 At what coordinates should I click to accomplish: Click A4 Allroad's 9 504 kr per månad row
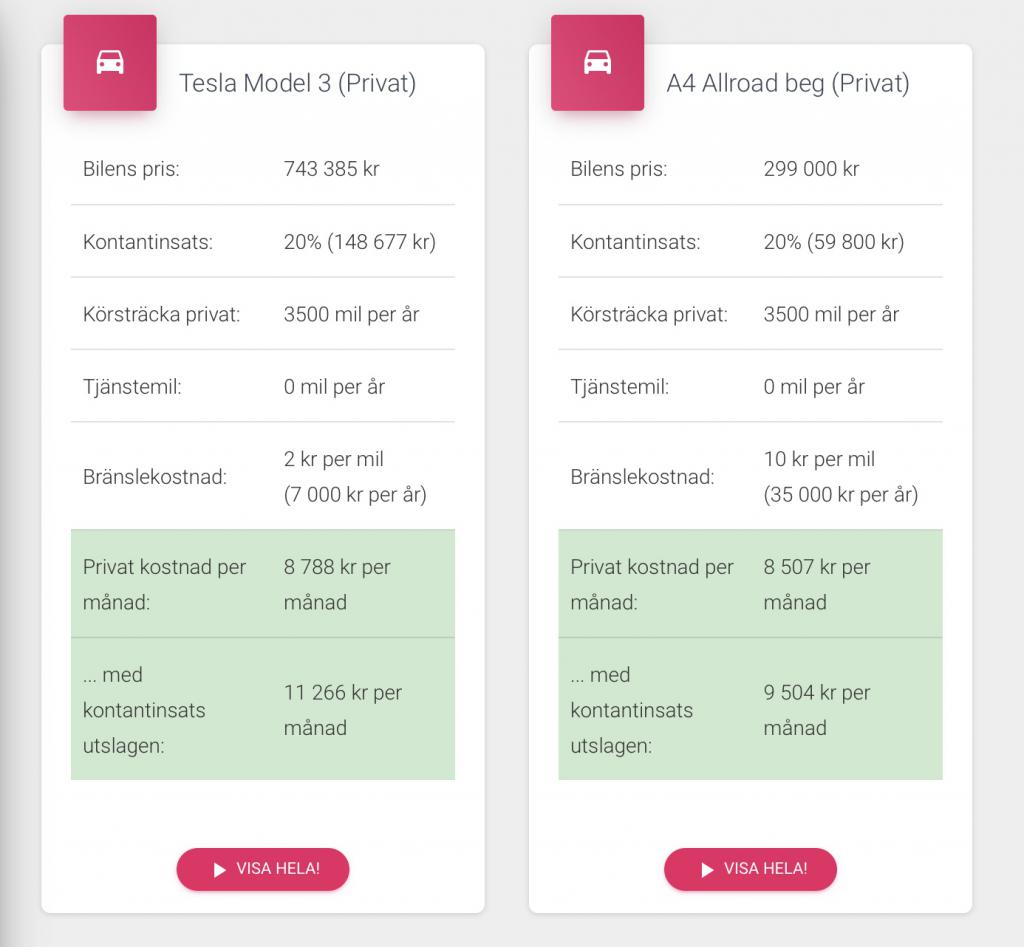(x=750, y=709)
